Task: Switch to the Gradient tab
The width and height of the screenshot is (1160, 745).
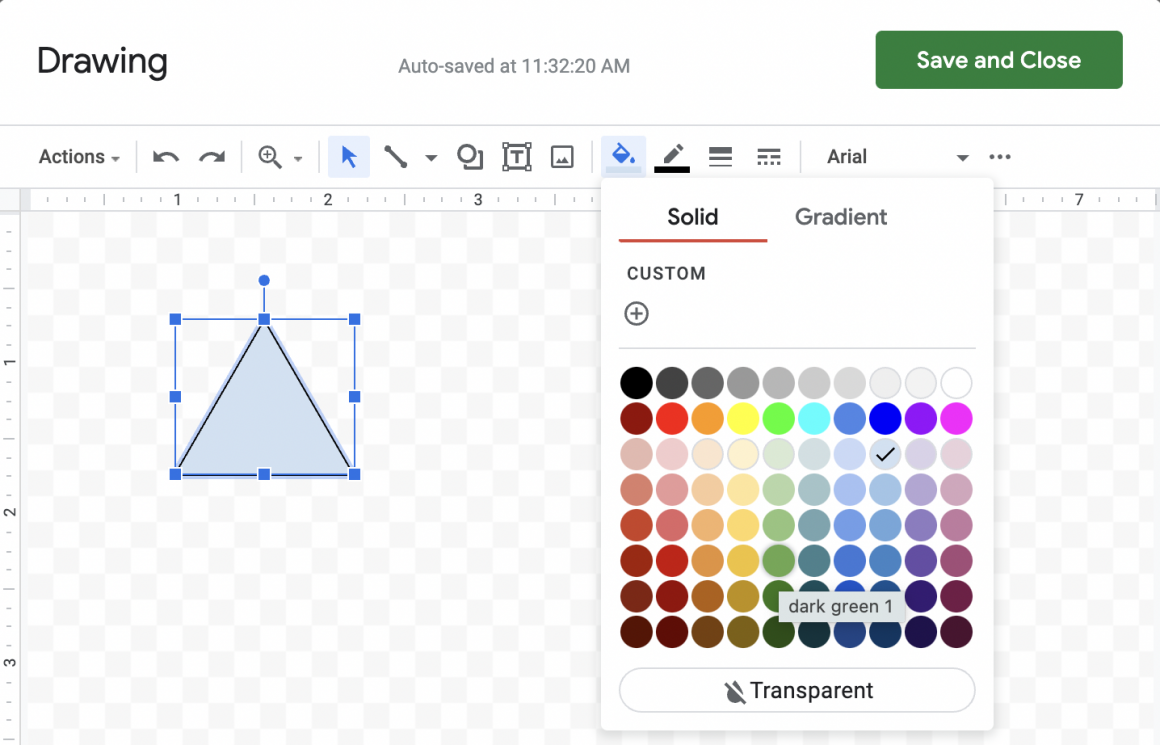Action: pyautogui.click(x=840, y=217)
